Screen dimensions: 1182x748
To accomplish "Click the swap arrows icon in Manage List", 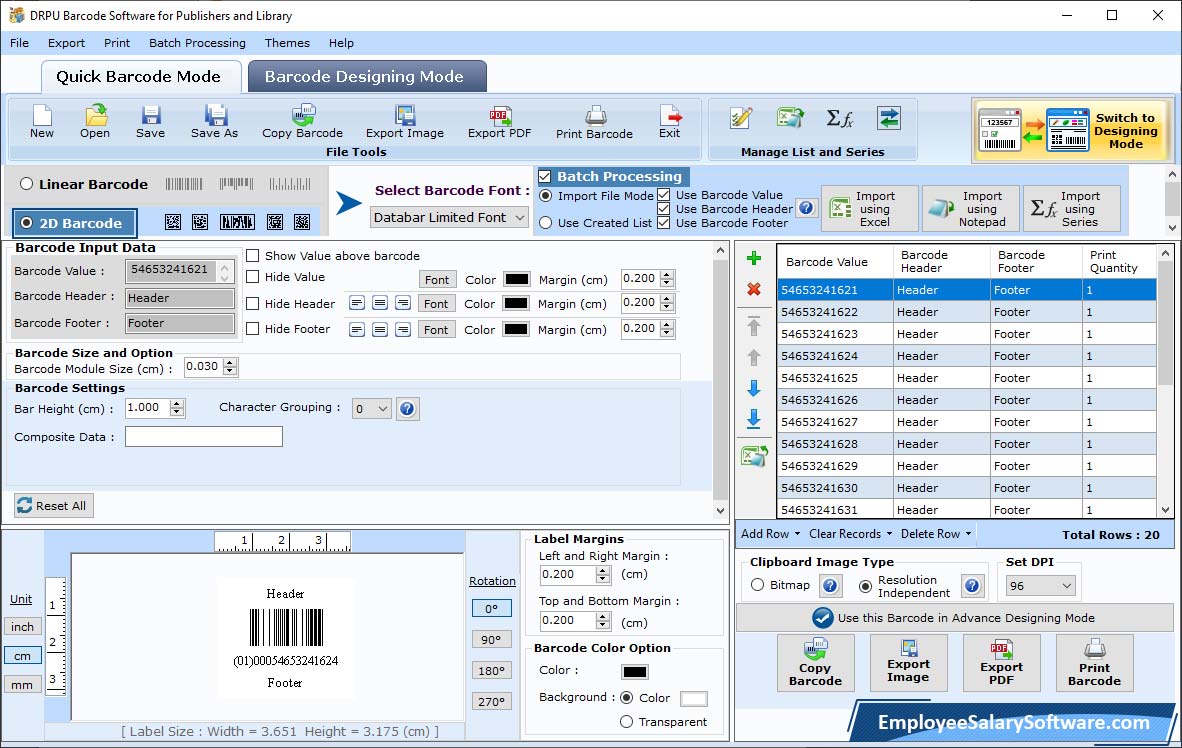I will click(889, 118).
